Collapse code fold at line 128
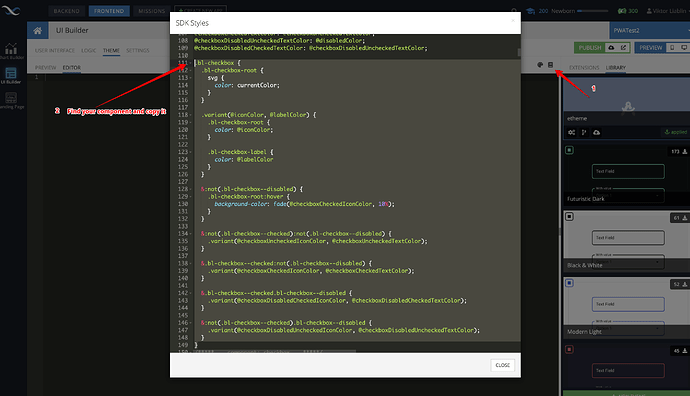 [x=190, y=189]
